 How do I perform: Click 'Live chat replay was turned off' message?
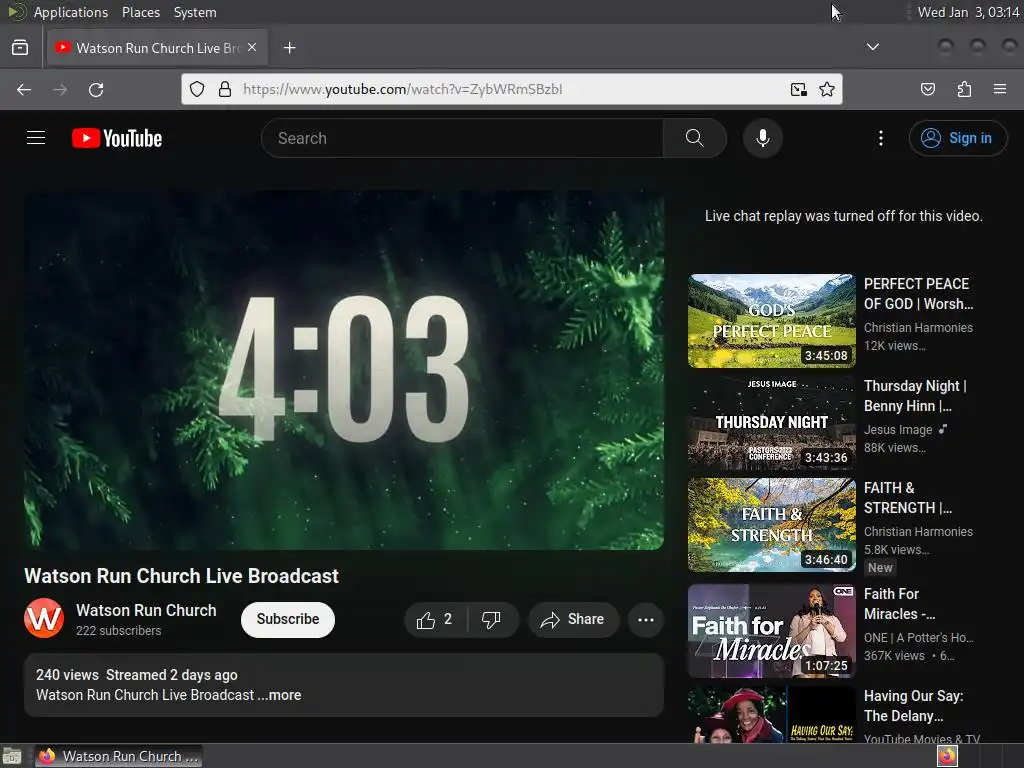point(843,216)
